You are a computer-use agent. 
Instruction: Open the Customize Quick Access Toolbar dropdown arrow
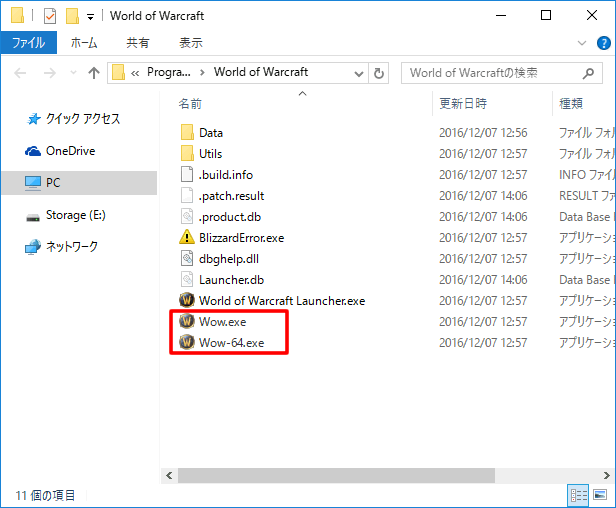click(x=90, y=17)
